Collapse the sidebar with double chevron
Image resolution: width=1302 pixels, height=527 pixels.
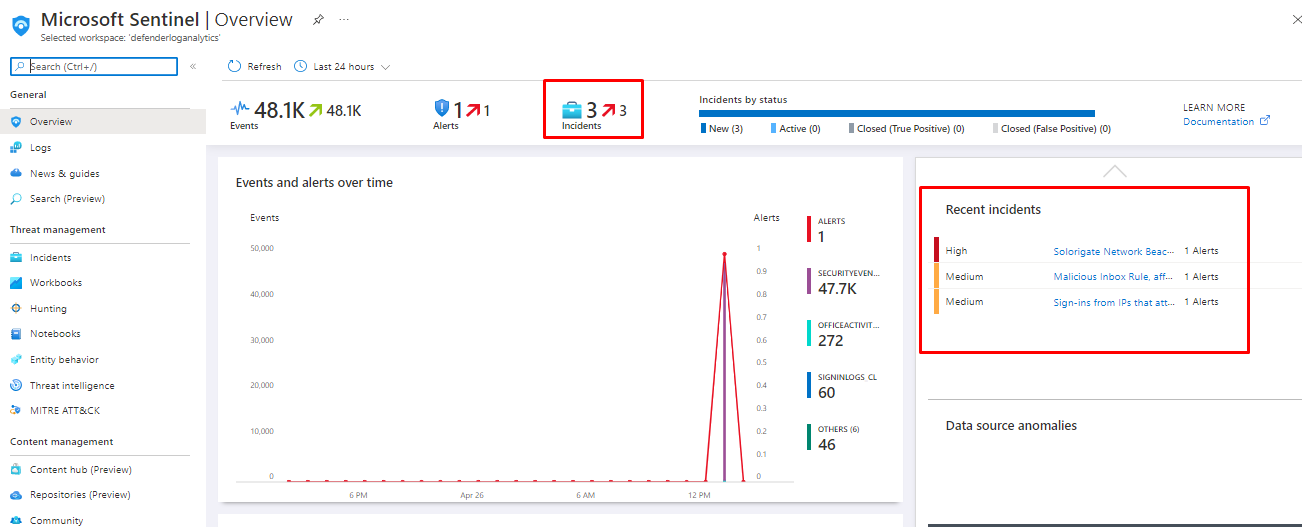193,67
